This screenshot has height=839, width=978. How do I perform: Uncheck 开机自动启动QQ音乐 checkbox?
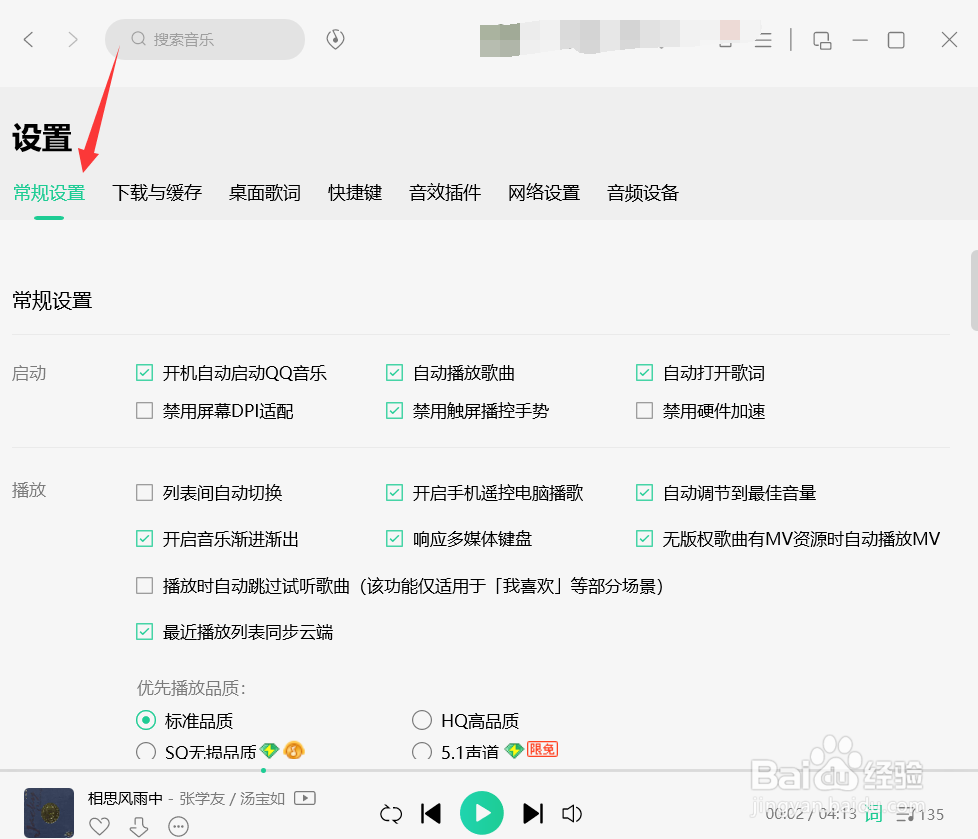[145, 373]
